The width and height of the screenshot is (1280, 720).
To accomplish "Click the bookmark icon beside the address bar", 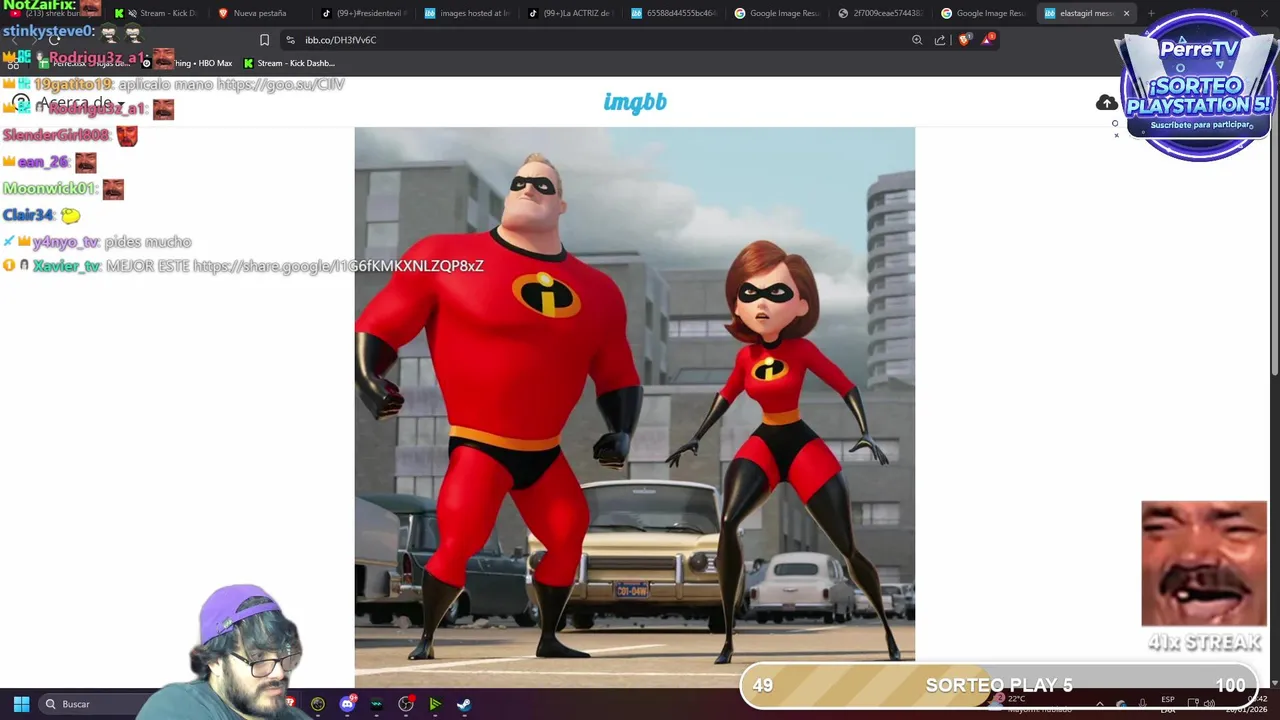I will click(264, 40).
